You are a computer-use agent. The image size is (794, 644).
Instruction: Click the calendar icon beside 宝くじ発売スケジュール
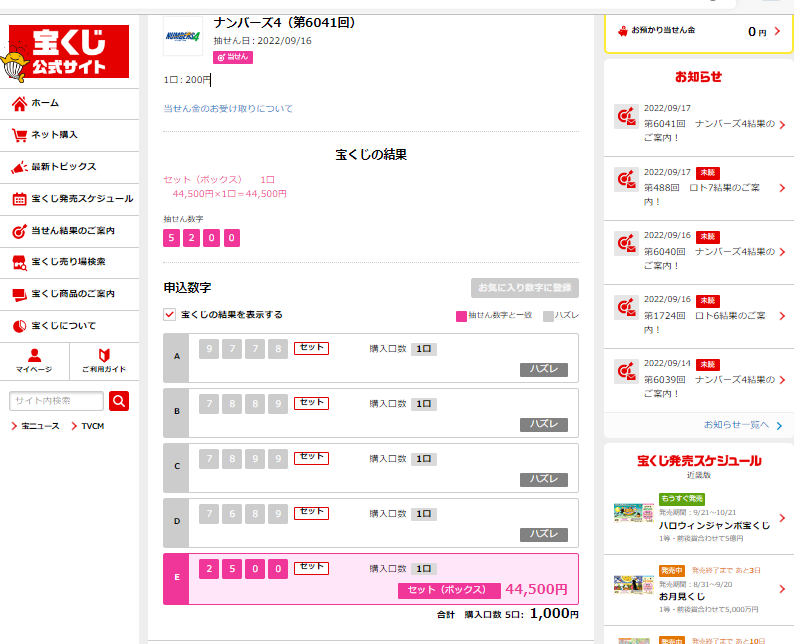(19, 199)
